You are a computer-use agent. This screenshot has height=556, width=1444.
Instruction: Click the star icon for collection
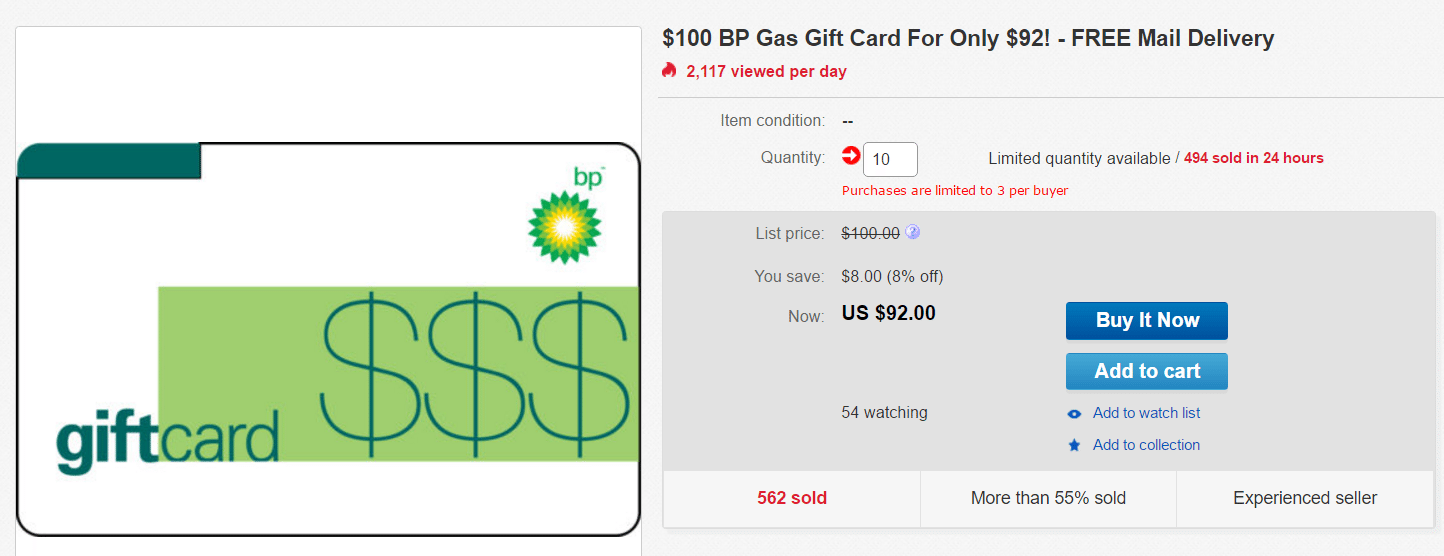click(1074, 446)
